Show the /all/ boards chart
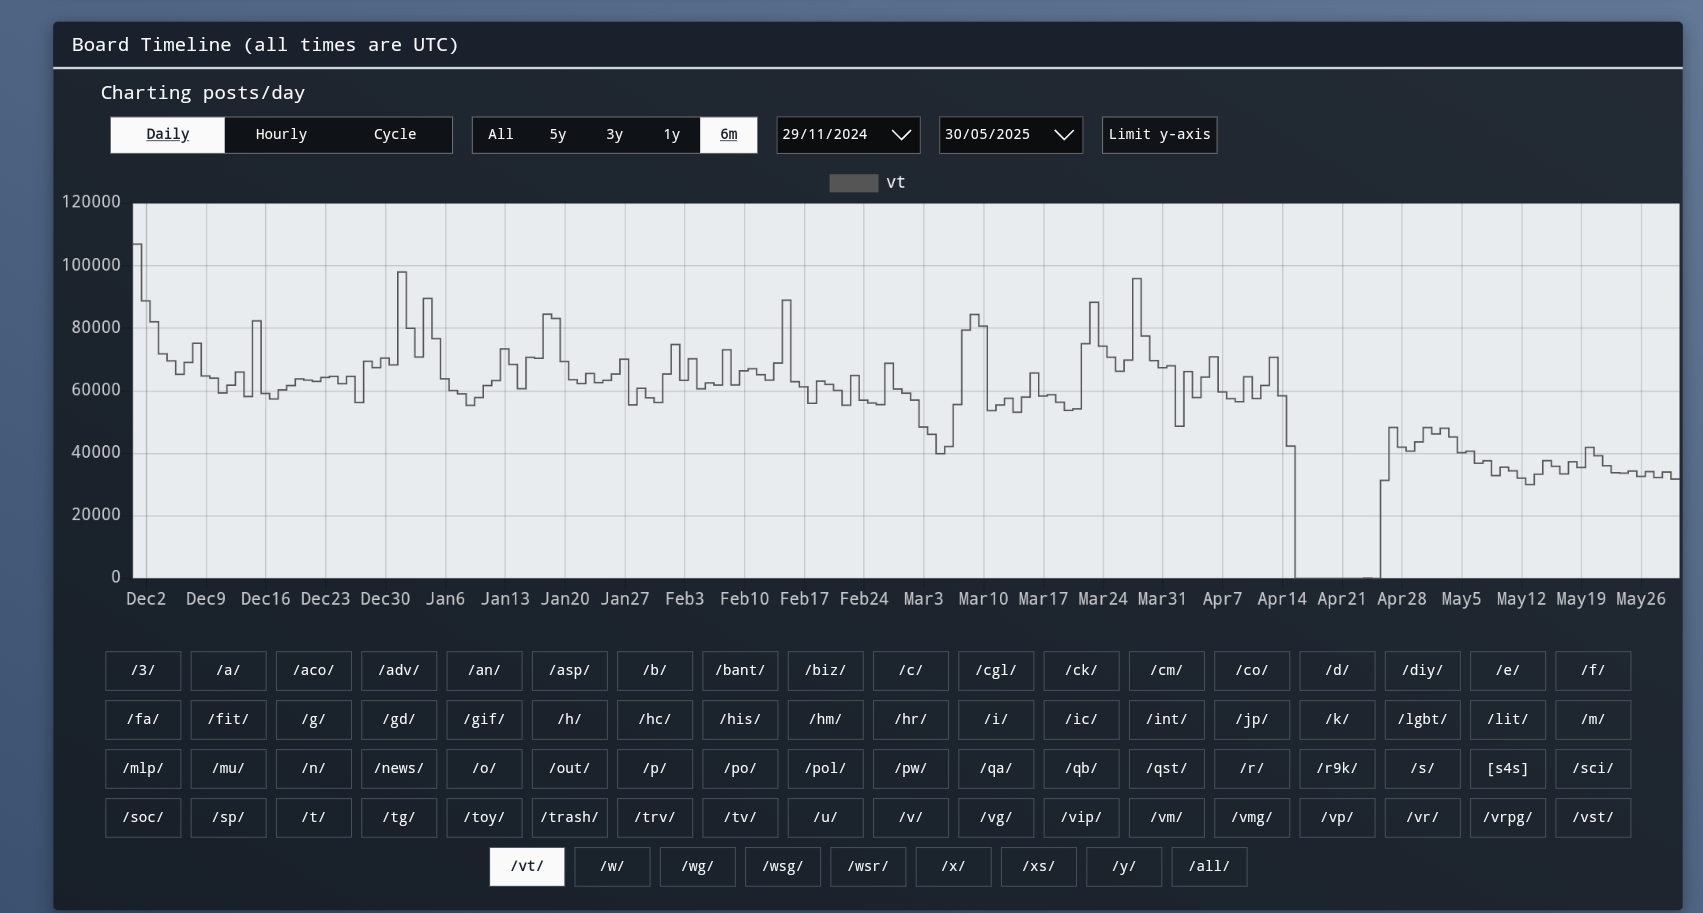 tap(1209, 867)
